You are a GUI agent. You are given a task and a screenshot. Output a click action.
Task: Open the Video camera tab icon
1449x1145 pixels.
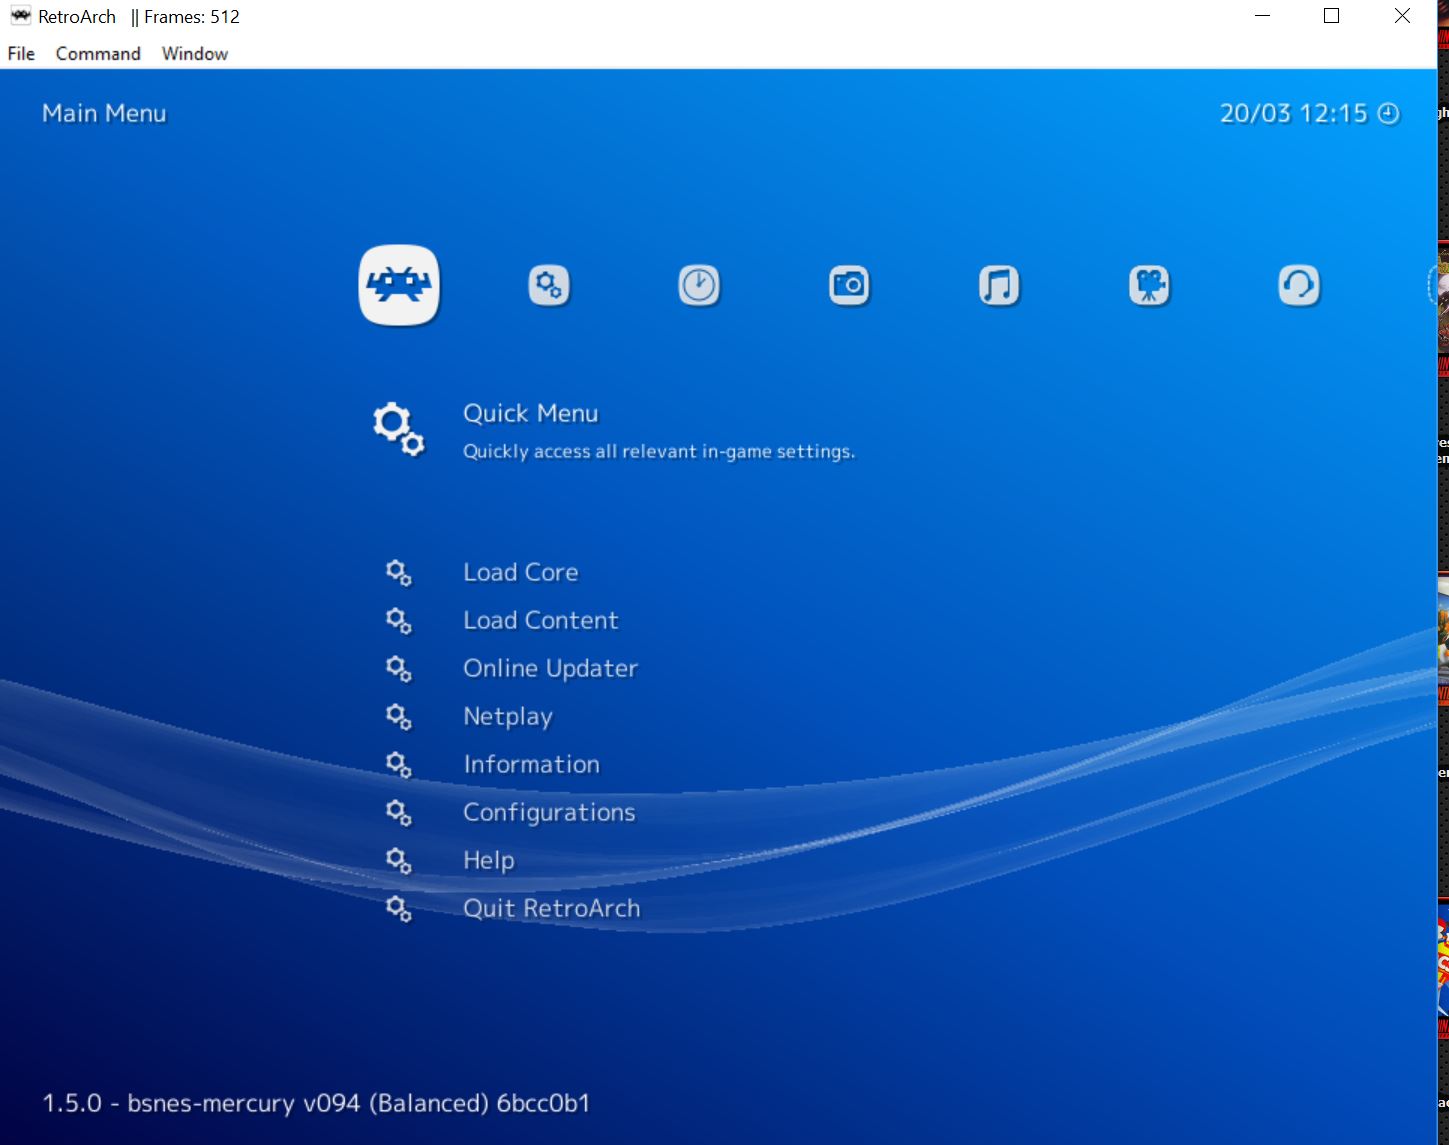(x=1149, y=285)
